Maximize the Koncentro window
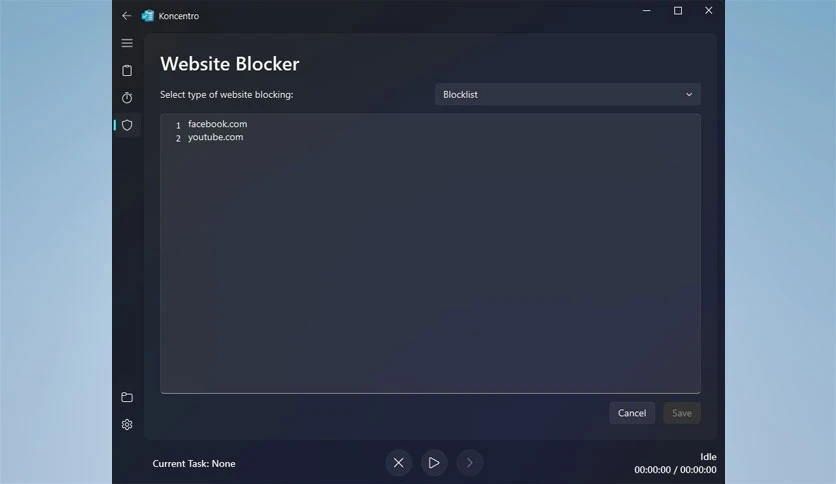 coord(678,11)
